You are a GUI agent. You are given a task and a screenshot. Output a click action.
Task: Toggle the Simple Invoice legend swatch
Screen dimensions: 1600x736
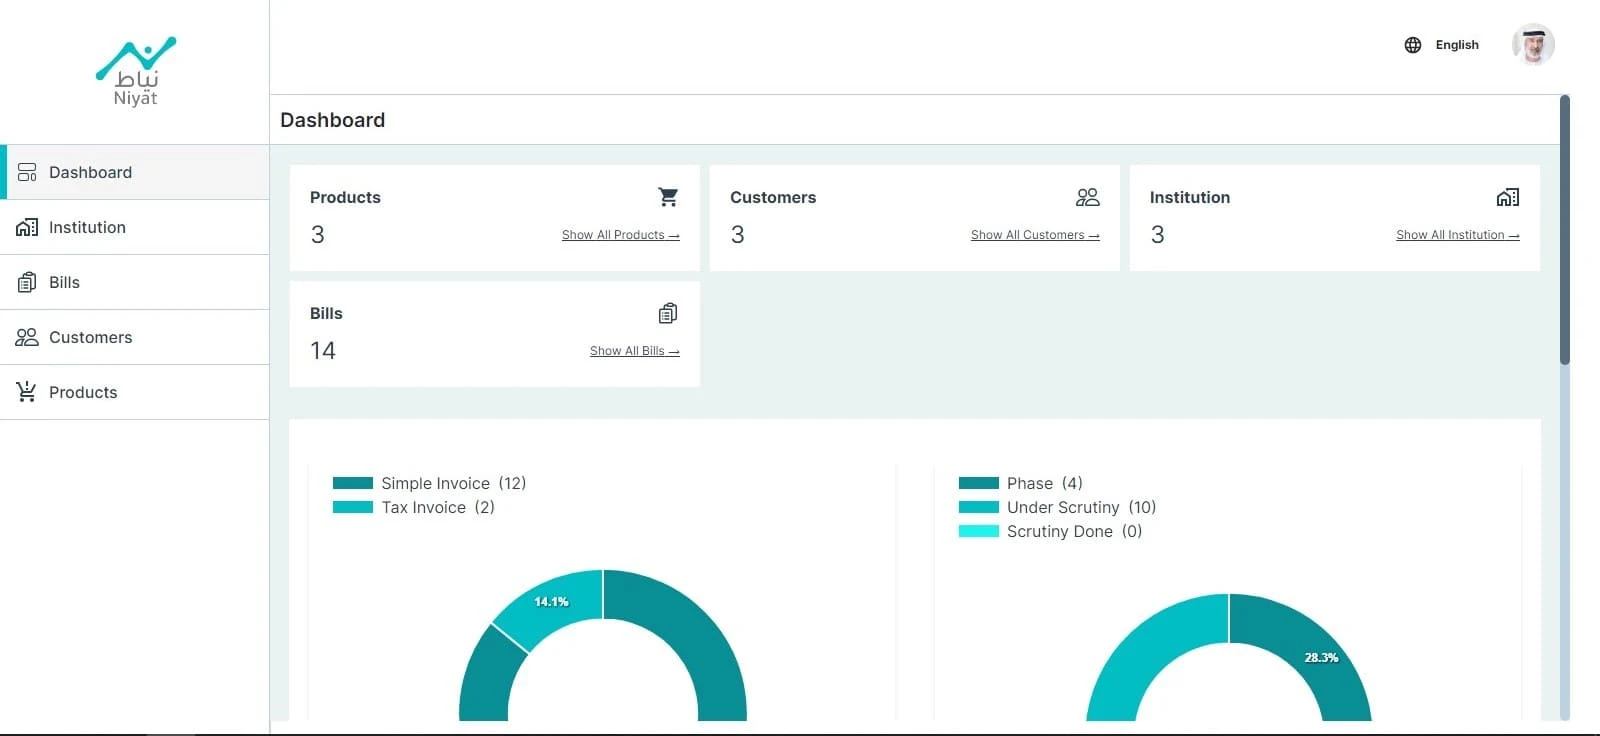(x=353, y=483)
